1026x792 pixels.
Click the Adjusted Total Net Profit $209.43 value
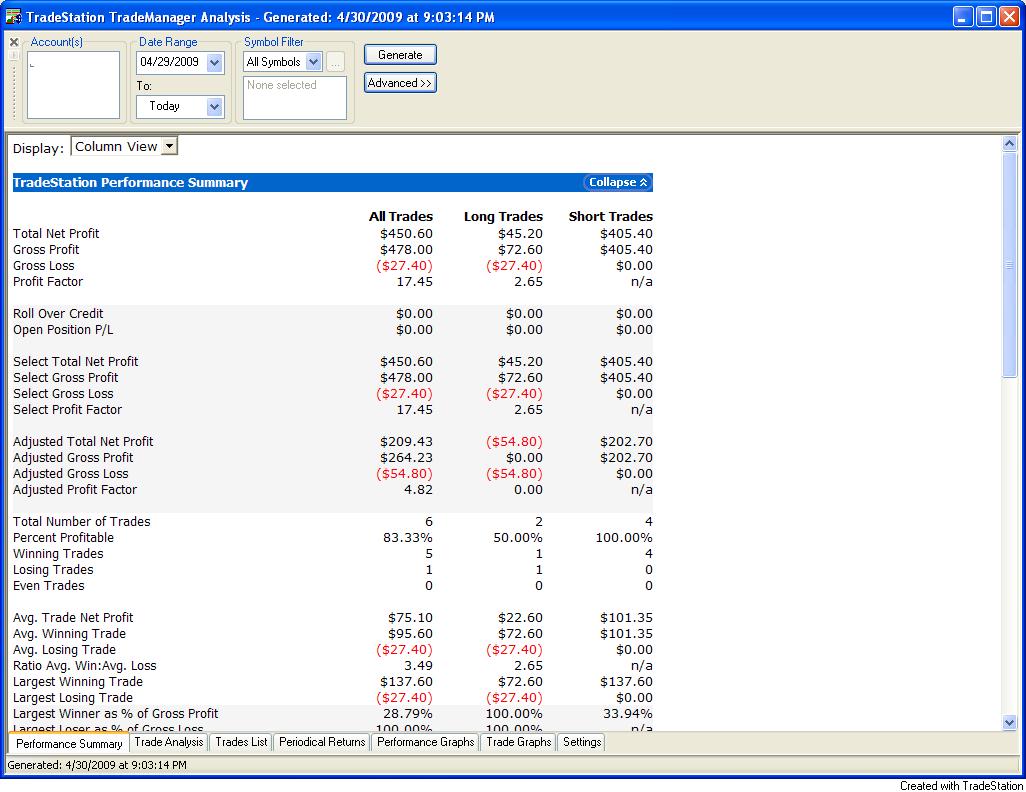[x=406, y=442]
